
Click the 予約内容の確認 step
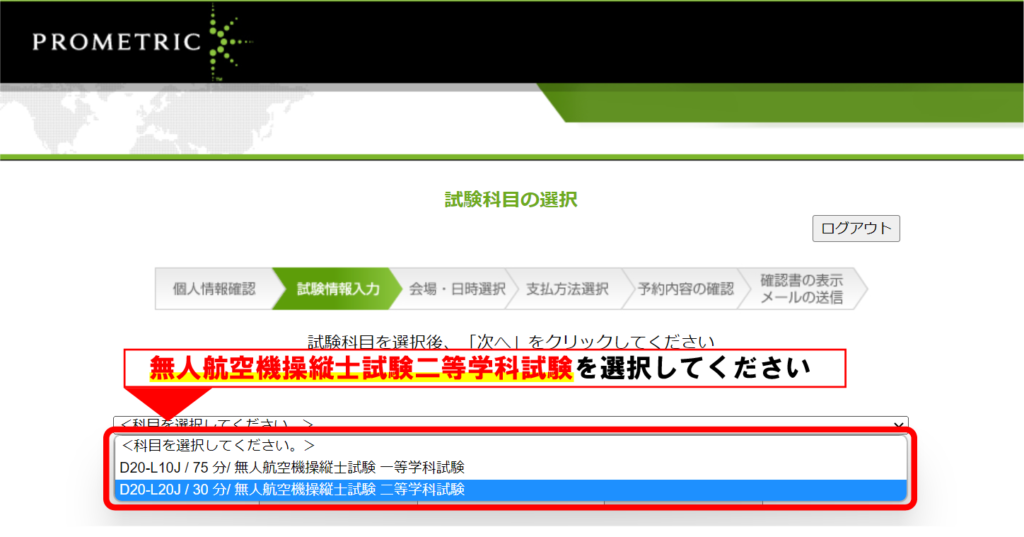point(685,289)
